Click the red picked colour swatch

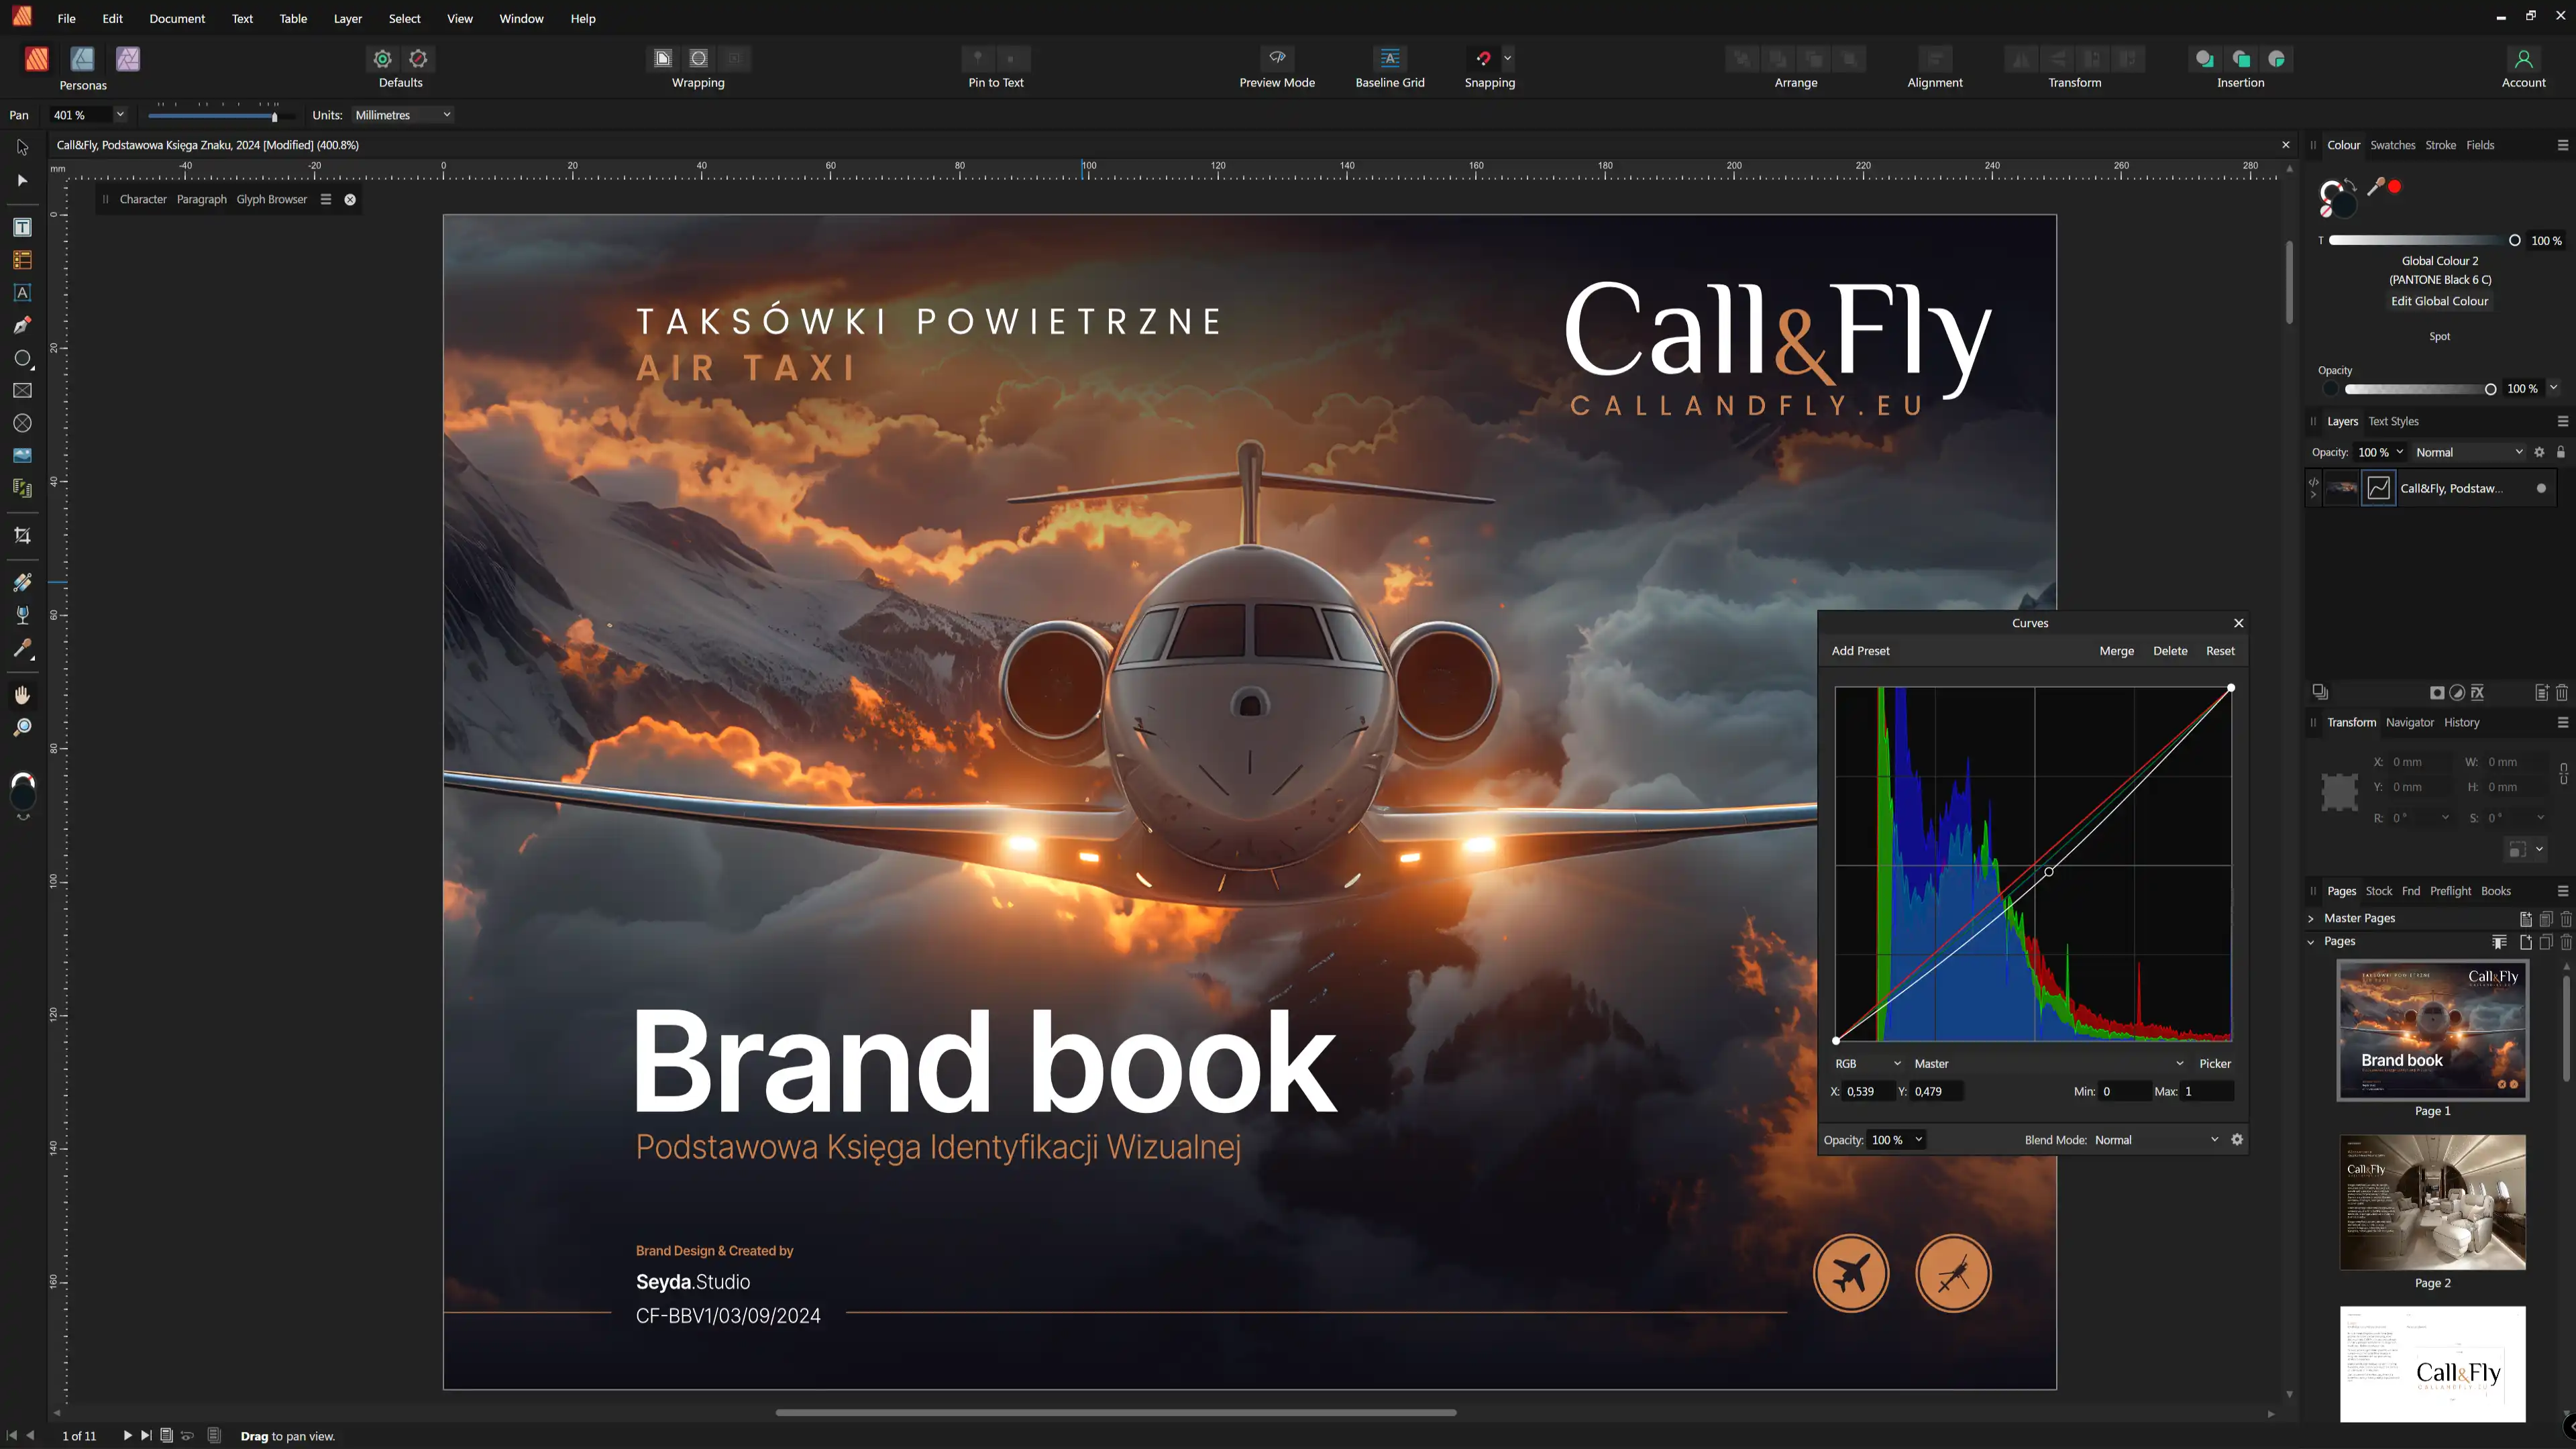tap(2395, 187)
